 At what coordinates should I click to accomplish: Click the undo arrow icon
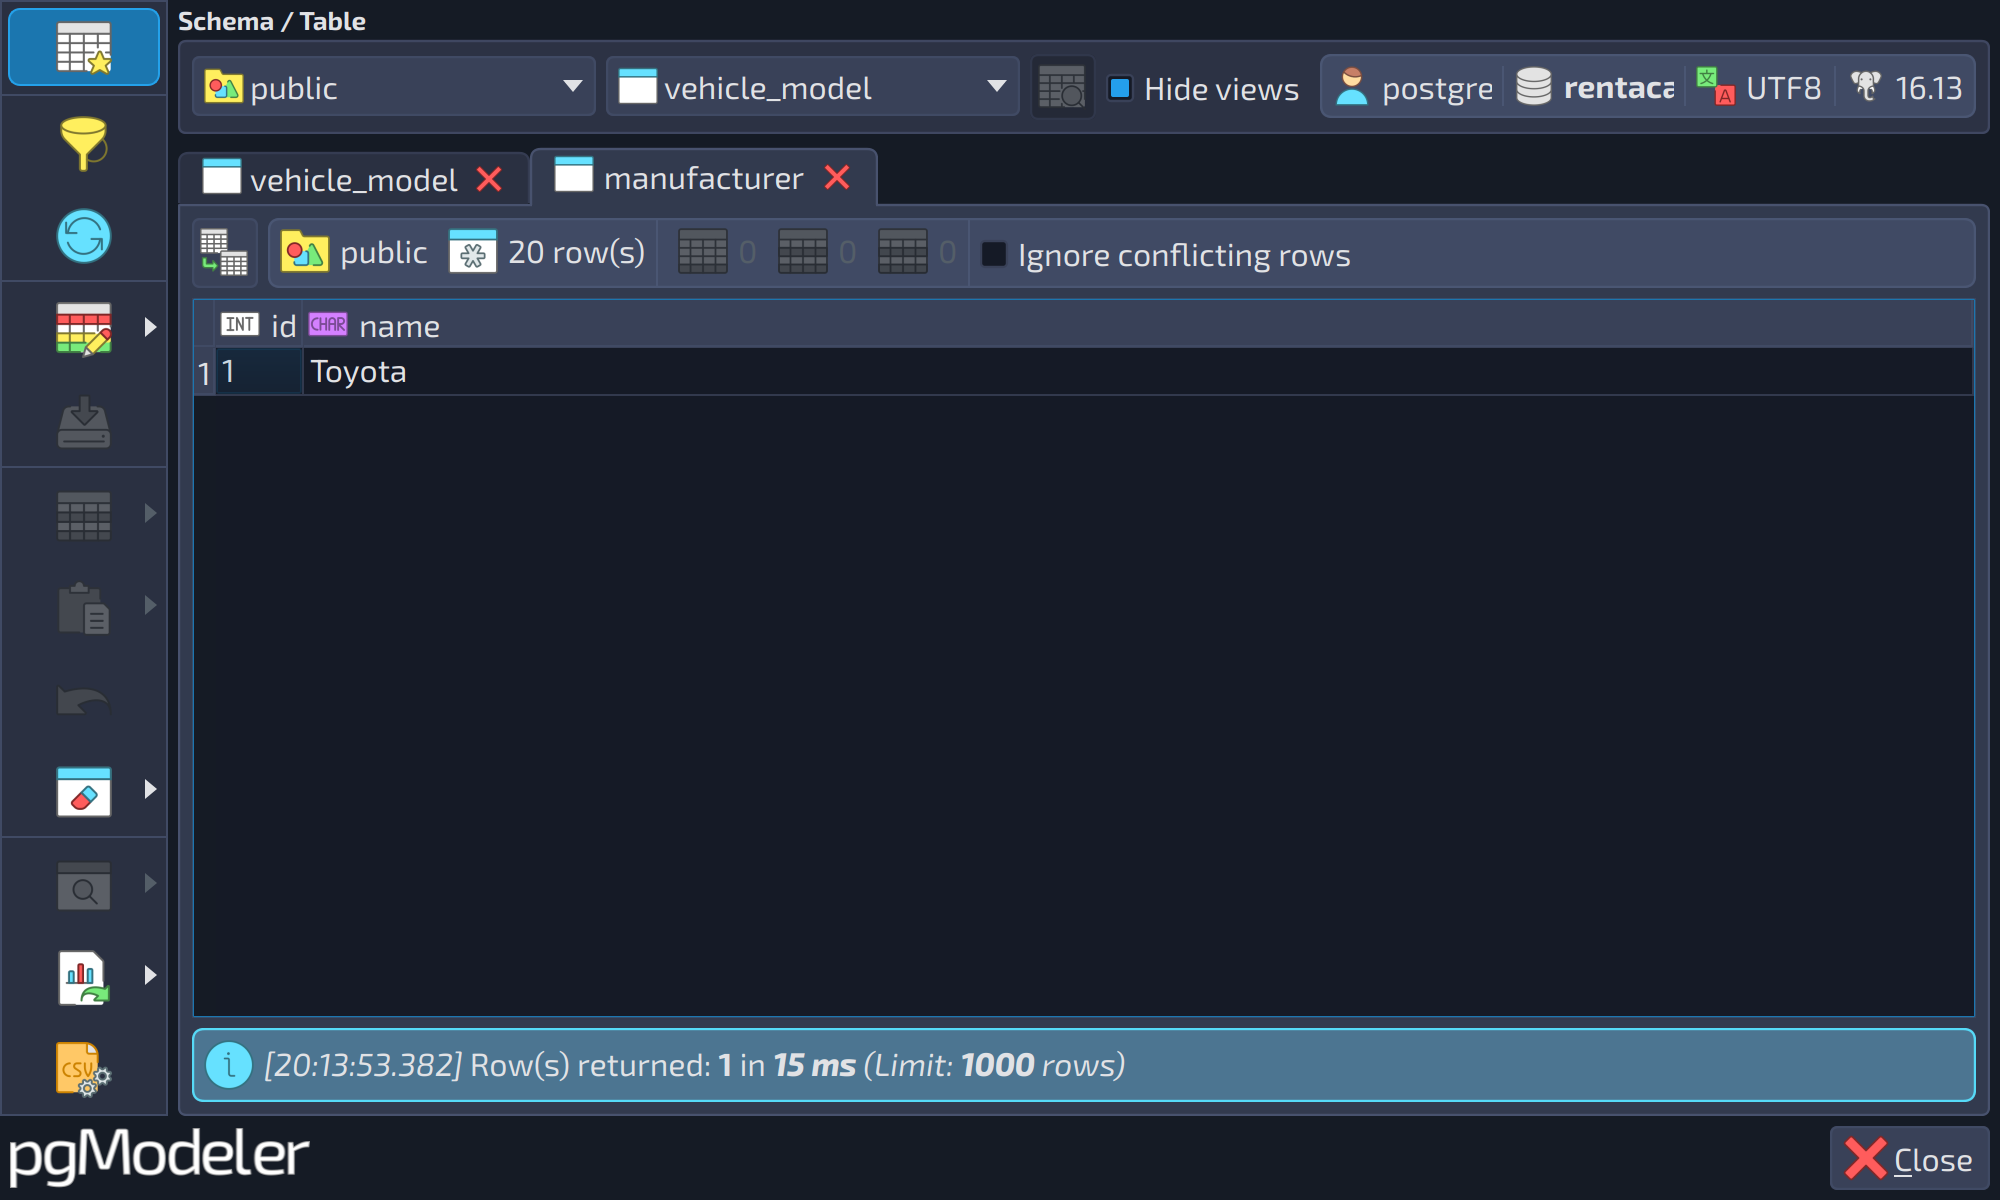pos(84,700)
